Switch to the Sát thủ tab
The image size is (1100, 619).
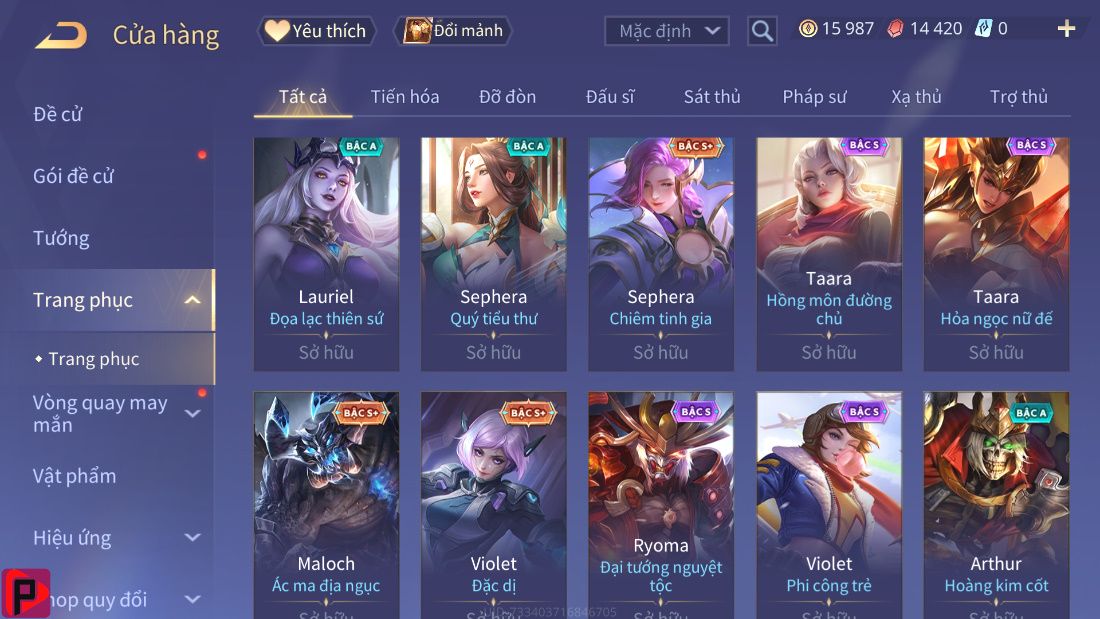click(712, 97)
